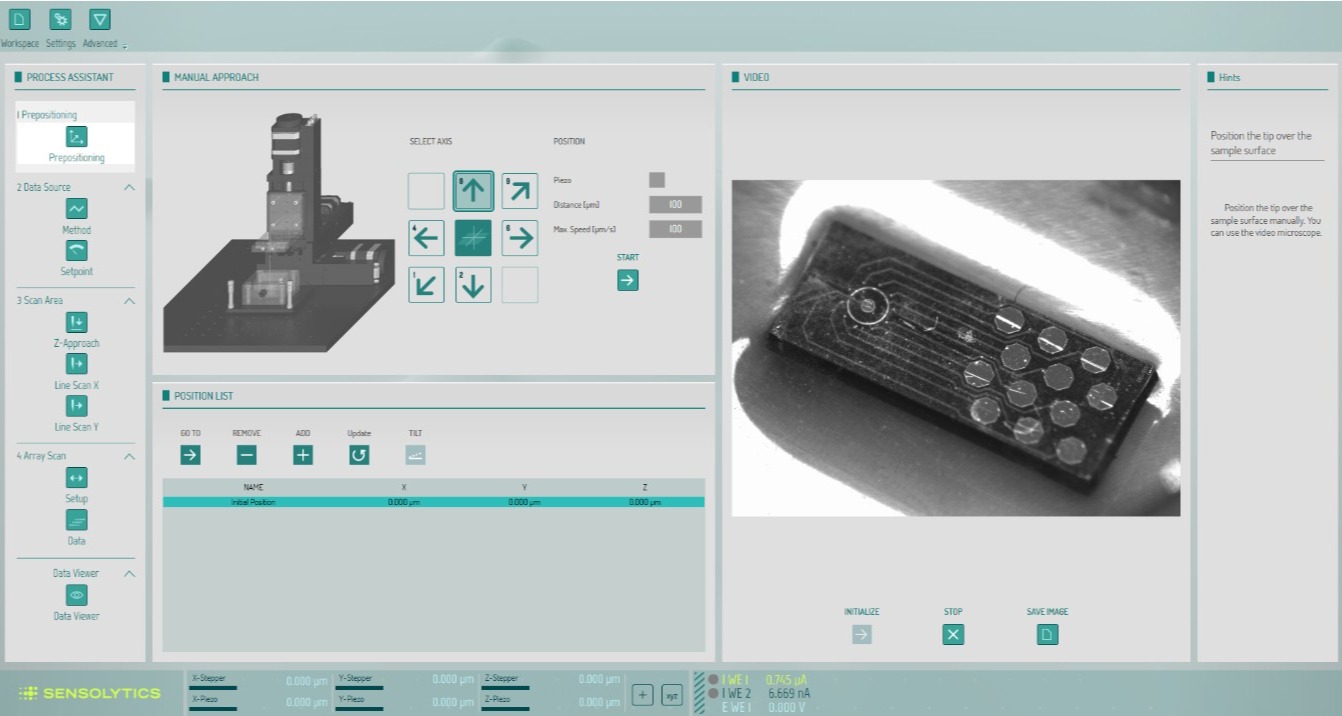Click the NAME column header
Image resolution: width=1342 pixels, height=716 pixels.
tap(253, 487)
